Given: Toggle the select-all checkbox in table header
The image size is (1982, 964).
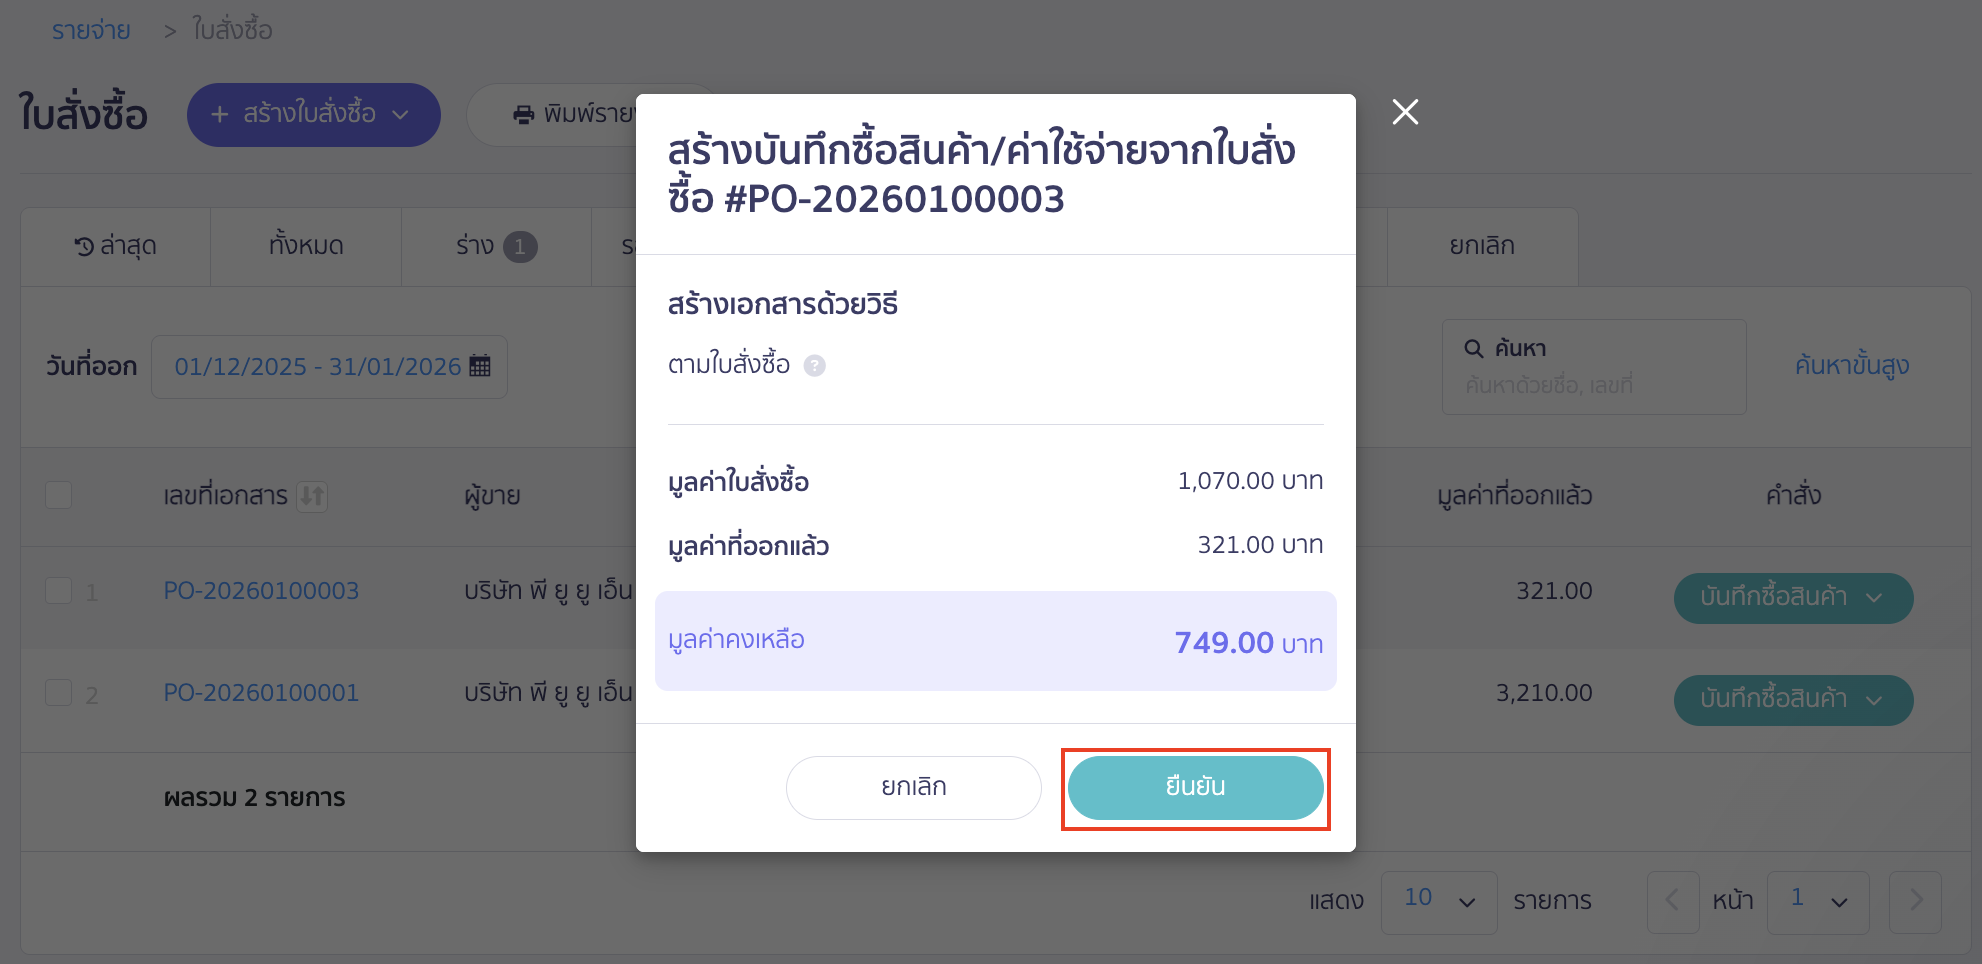Looking at the screenshot, I should coord(59,495).
